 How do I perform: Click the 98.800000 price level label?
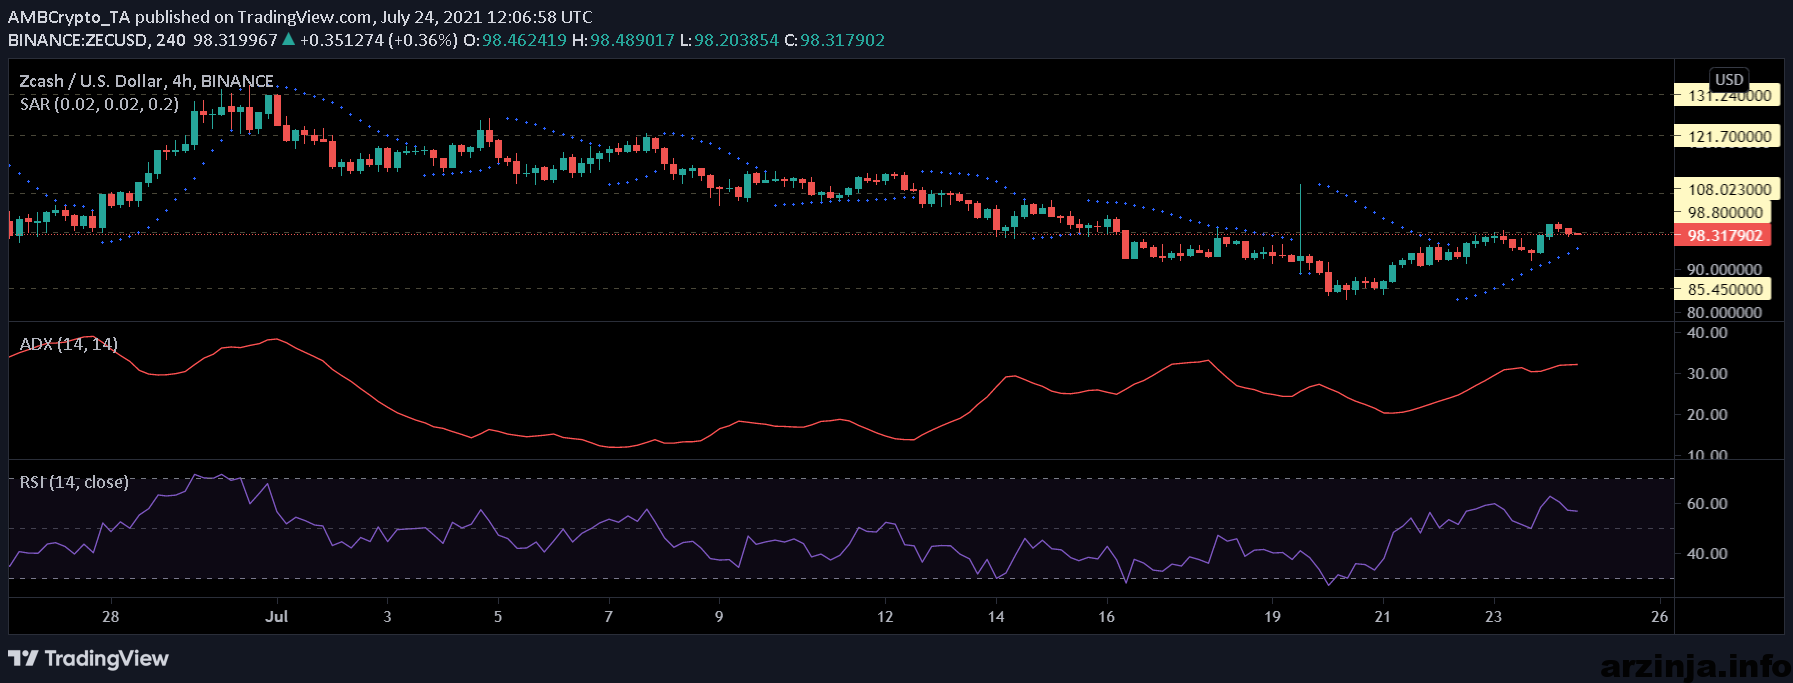click(x=1724, y=212)
